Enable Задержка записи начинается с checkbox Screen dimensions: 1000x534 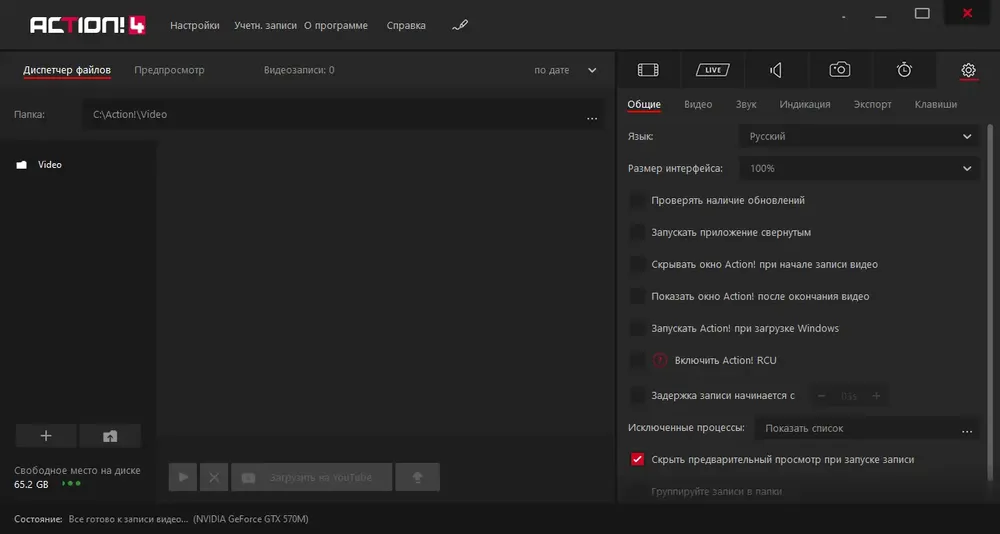tap(637, 396)
